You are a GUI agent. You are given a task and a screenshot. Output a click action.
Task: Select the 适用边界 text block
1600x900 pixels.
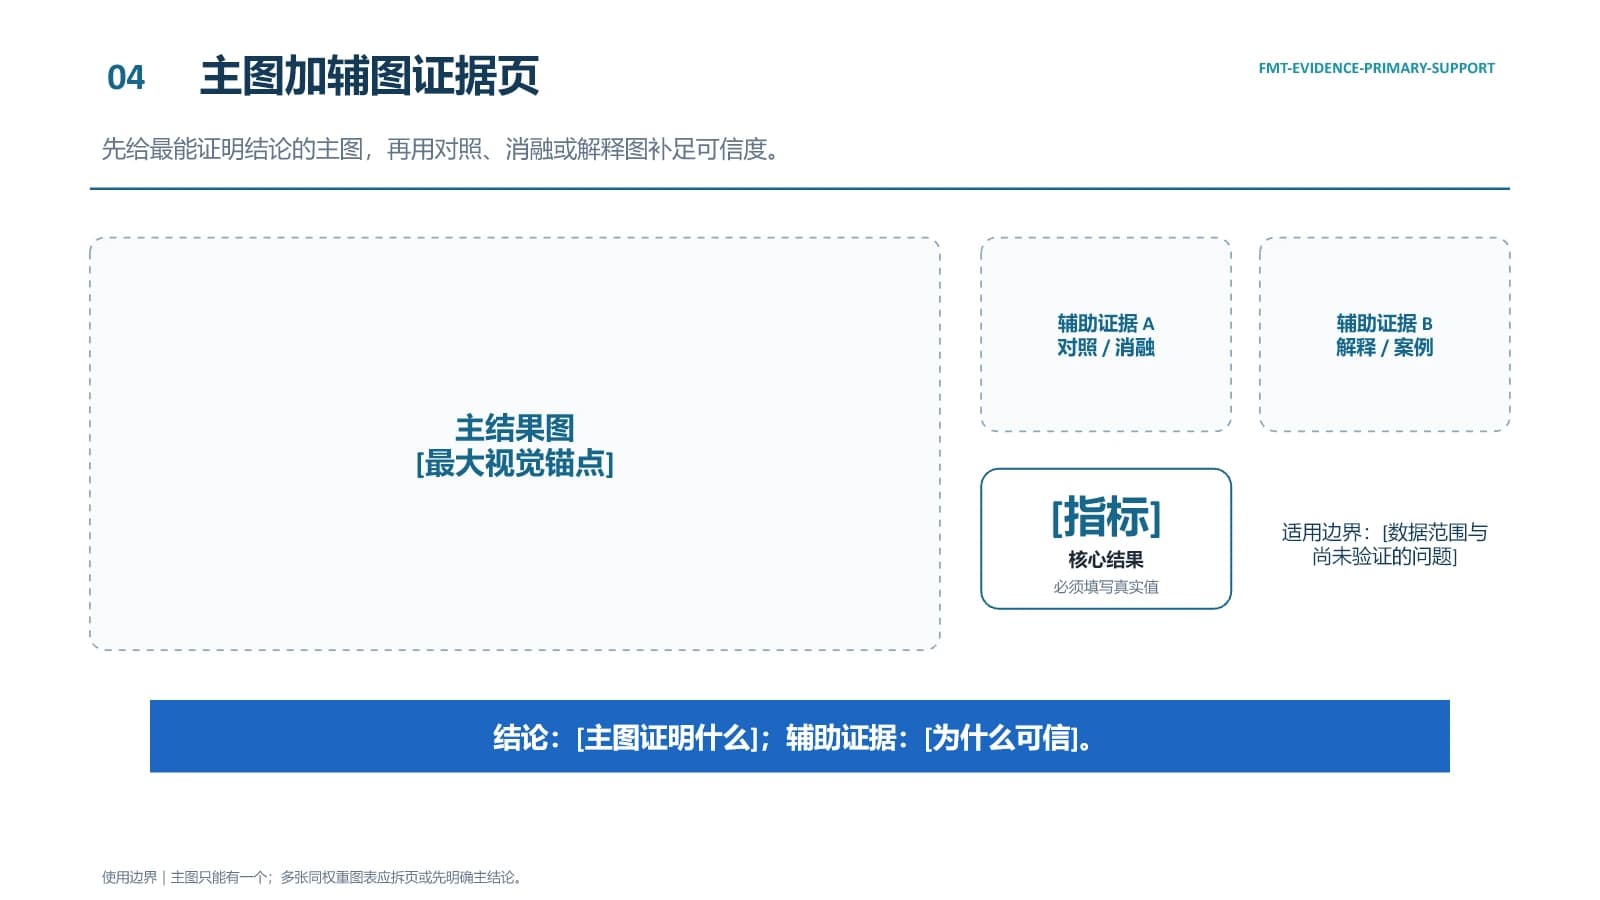(x=1385, y=544)
